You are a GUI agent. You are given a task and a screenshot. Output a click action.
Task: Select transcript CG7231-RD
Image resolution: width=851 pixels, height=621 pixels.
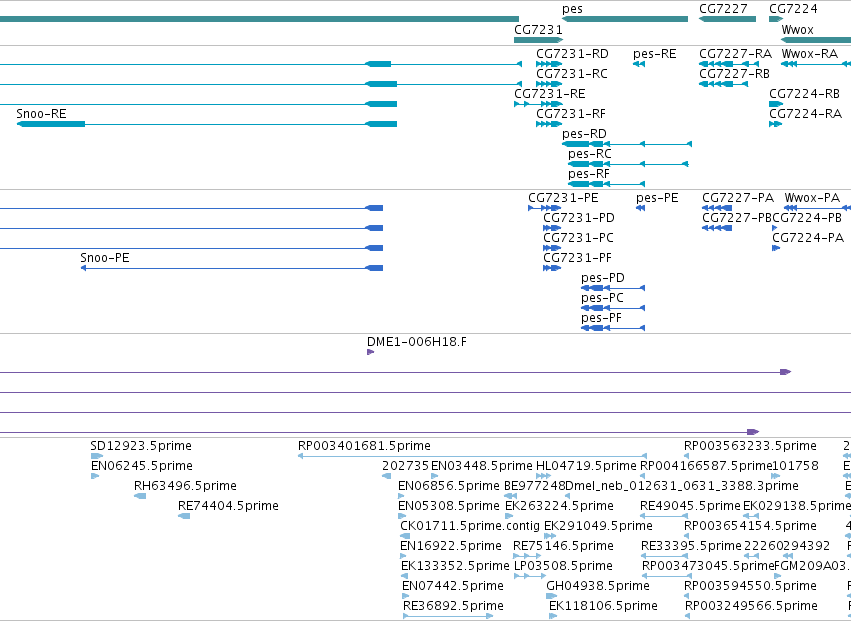point(549,64)
